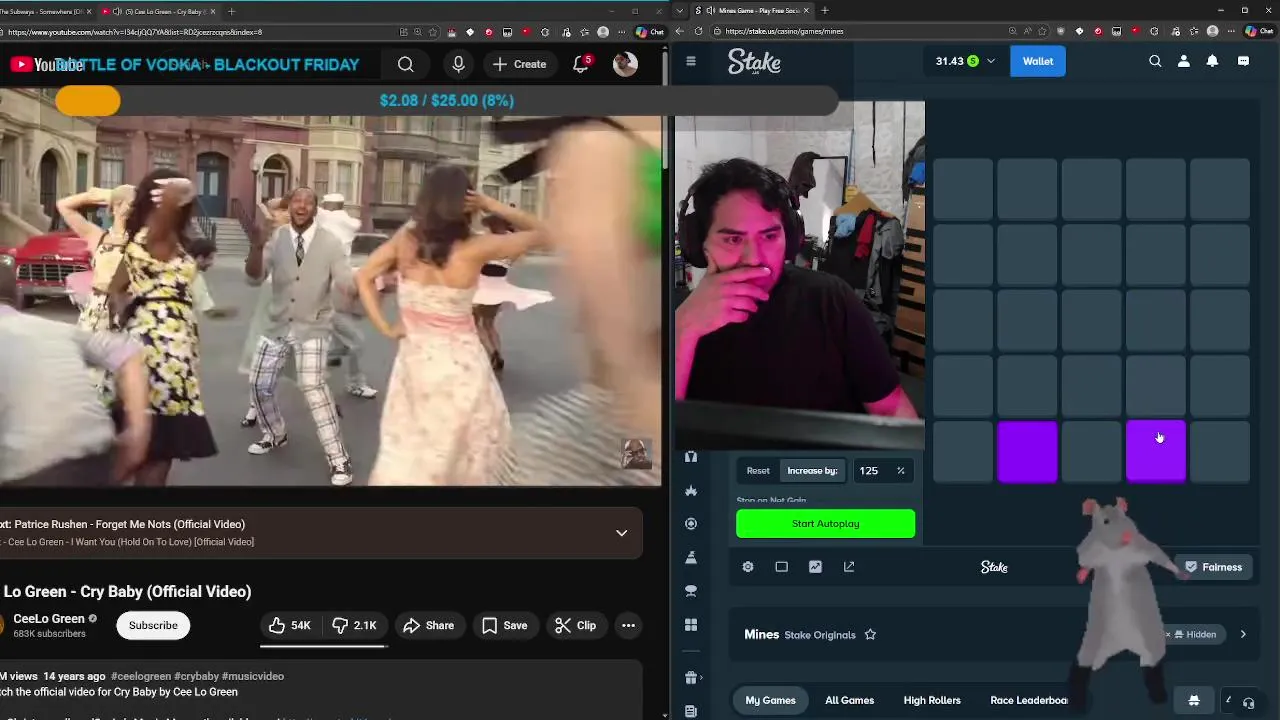Open the news-page icon in Stake sidebar
1280x720 pixels.
(690, 711)
